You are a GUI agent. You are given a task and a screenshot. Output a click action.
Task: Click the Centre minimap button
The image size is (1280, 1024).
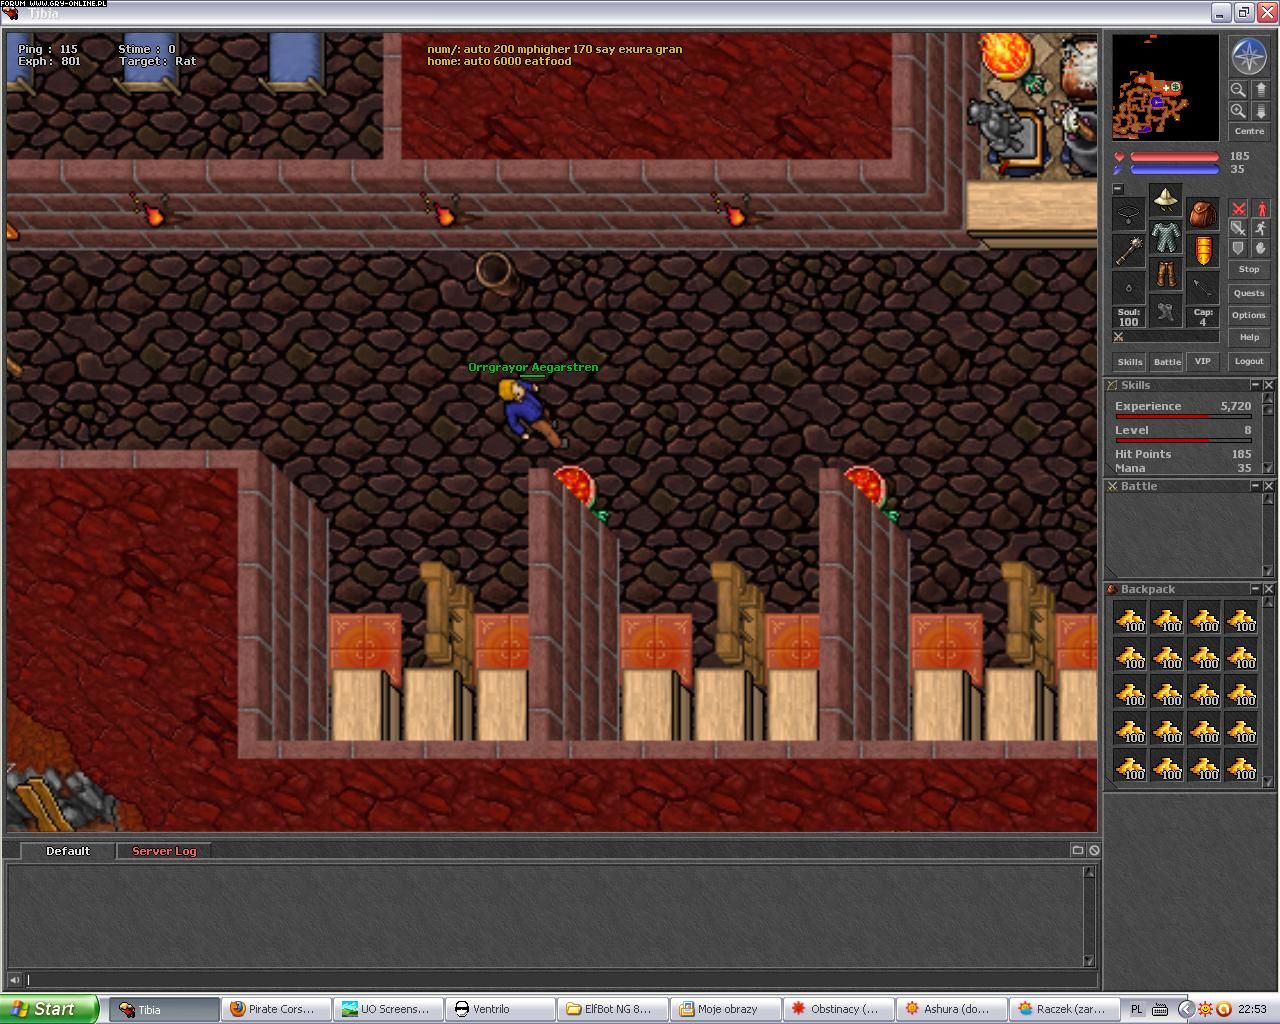[x=1249, y=132]
